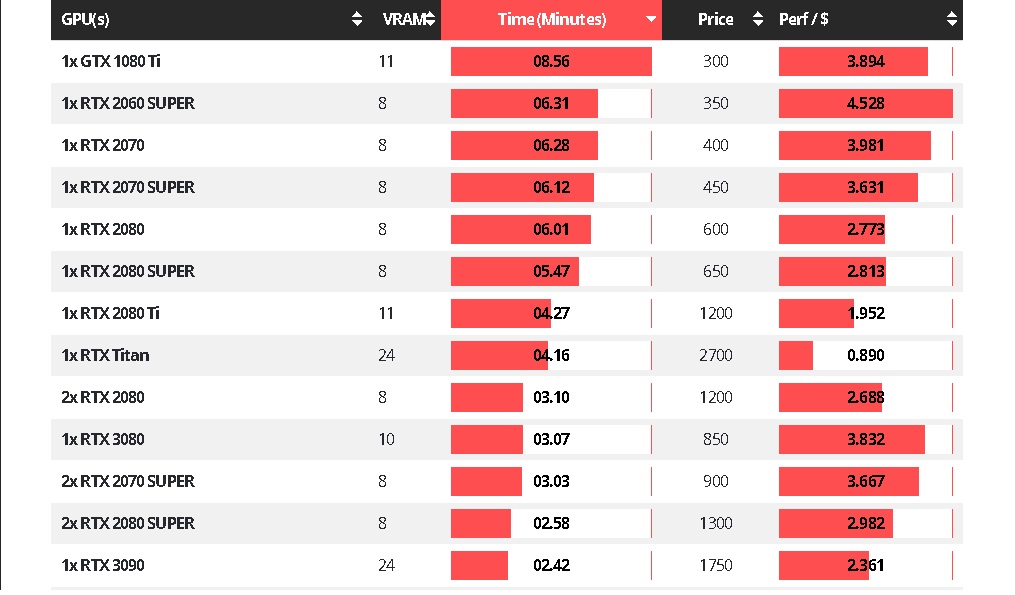The height and width of the screenshot is (595, 1015).
Task: Click the sort arrows next to VRAM
Action: [430, 19]
